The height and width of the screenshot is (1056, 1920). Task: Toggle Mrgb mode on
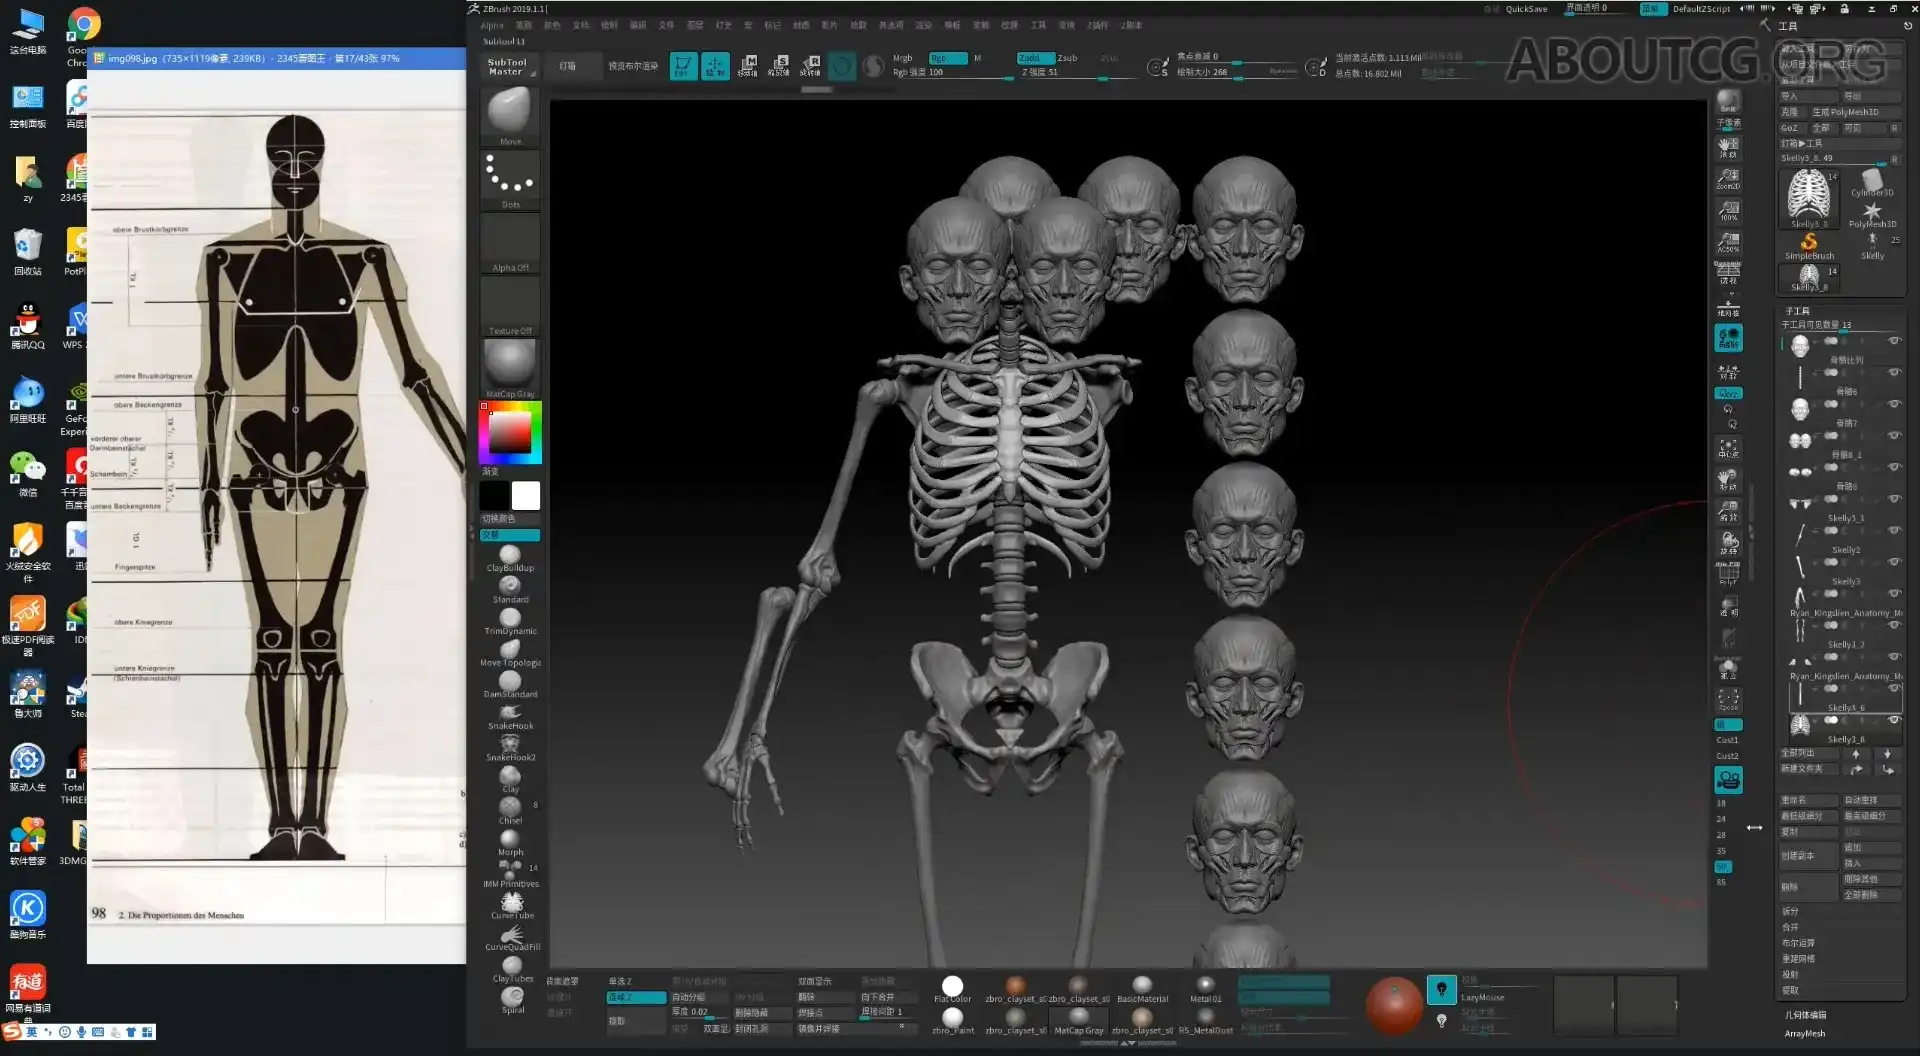click(901, 58)
